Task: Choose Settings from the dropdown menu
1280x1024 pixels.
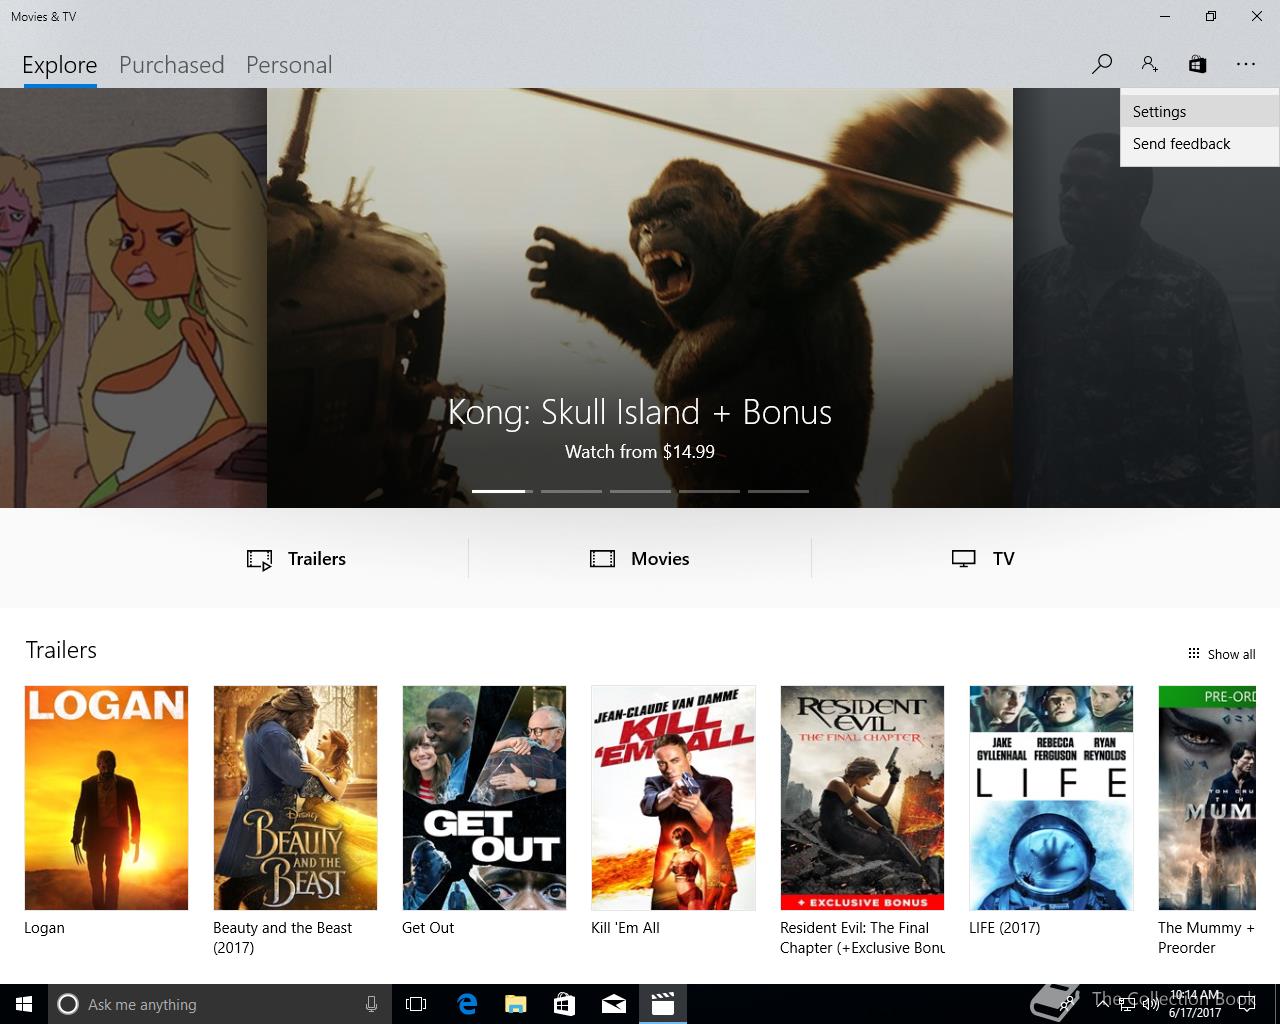Action: pos(1199,112)
